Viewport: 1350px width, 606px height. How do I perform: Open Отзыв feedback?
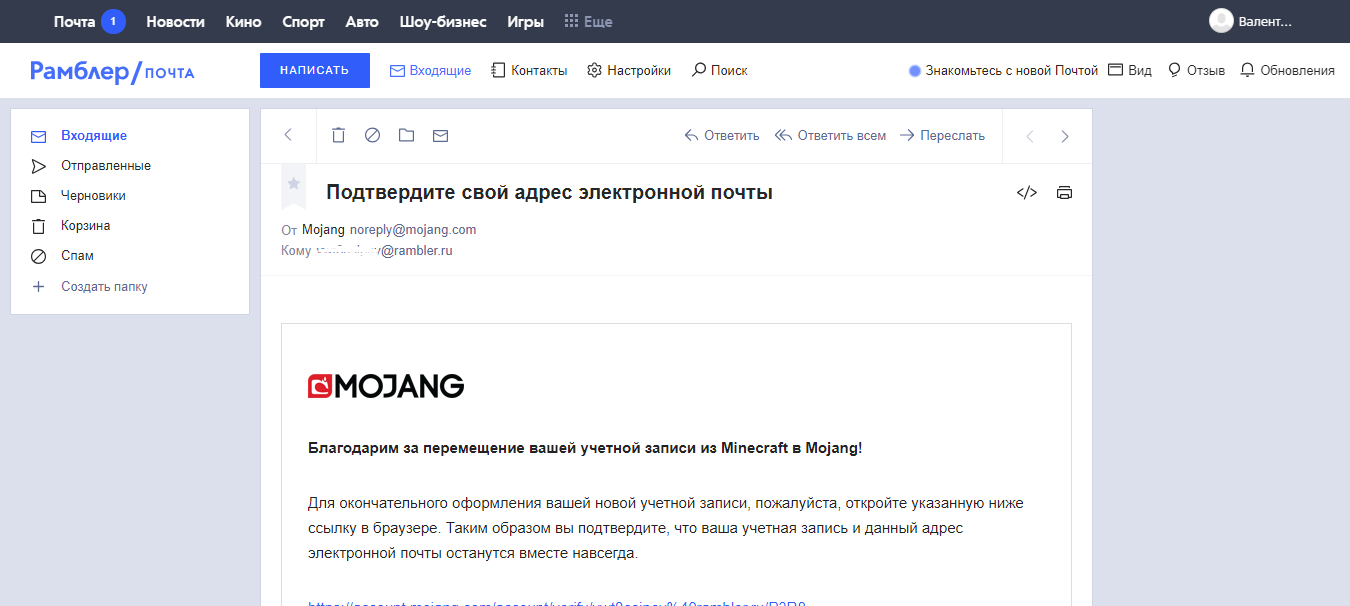1196,71
